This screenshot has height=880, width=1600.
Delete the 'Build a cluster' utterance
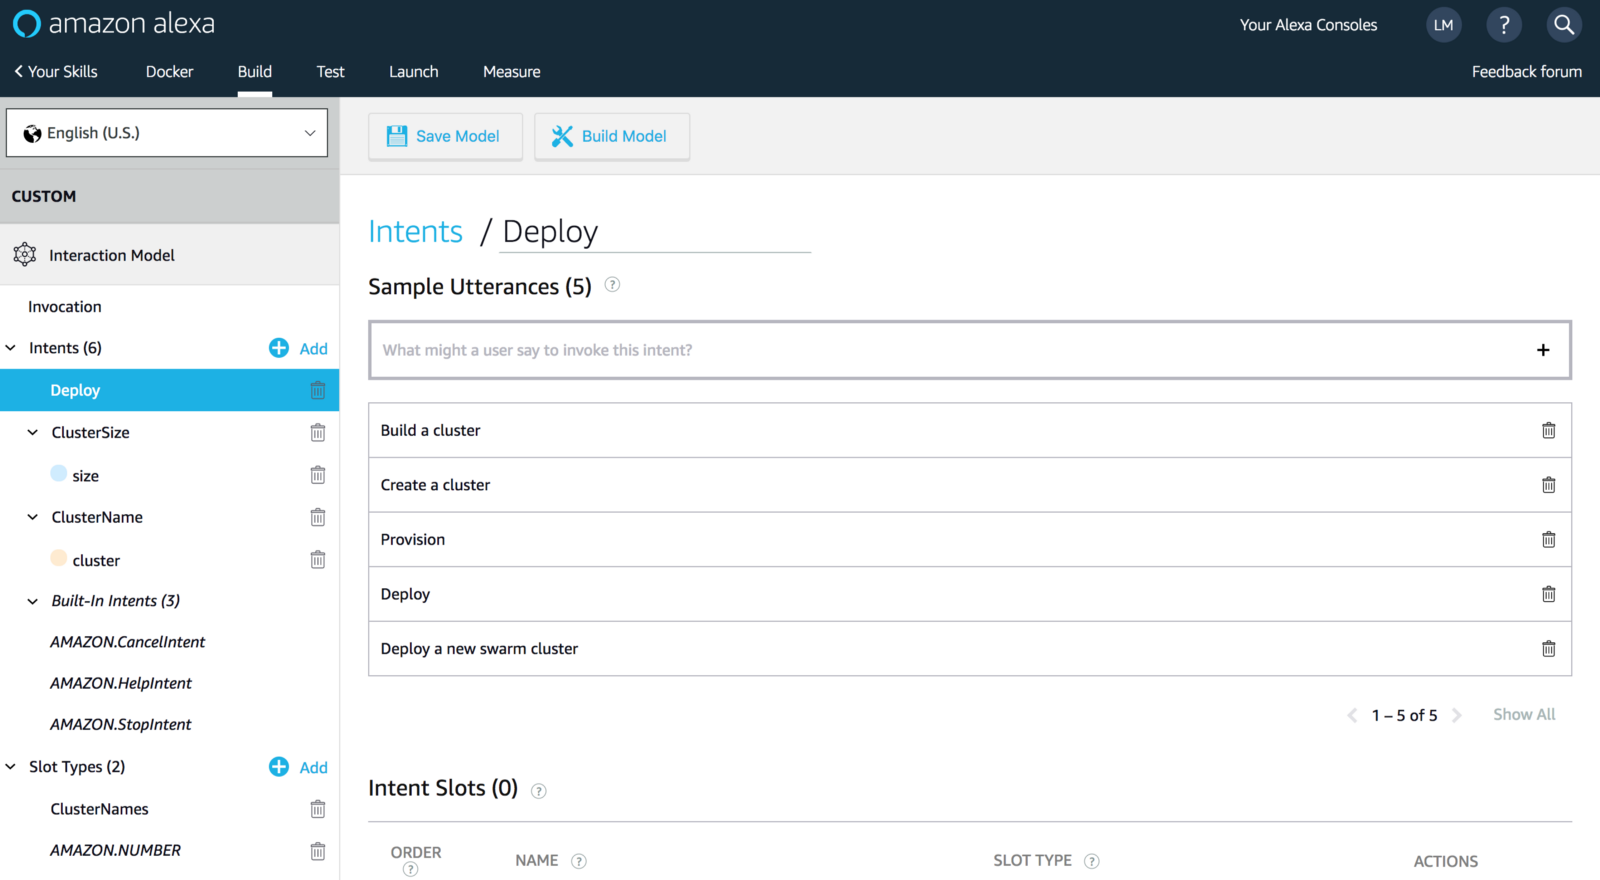[1548, 430]
